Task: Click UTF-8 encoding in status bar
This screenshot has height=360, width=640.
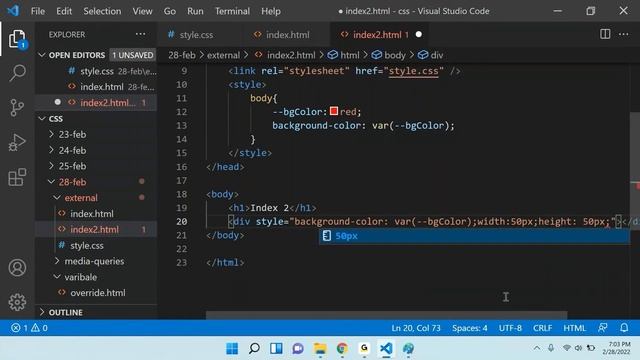Action: [x=510, y=328]
